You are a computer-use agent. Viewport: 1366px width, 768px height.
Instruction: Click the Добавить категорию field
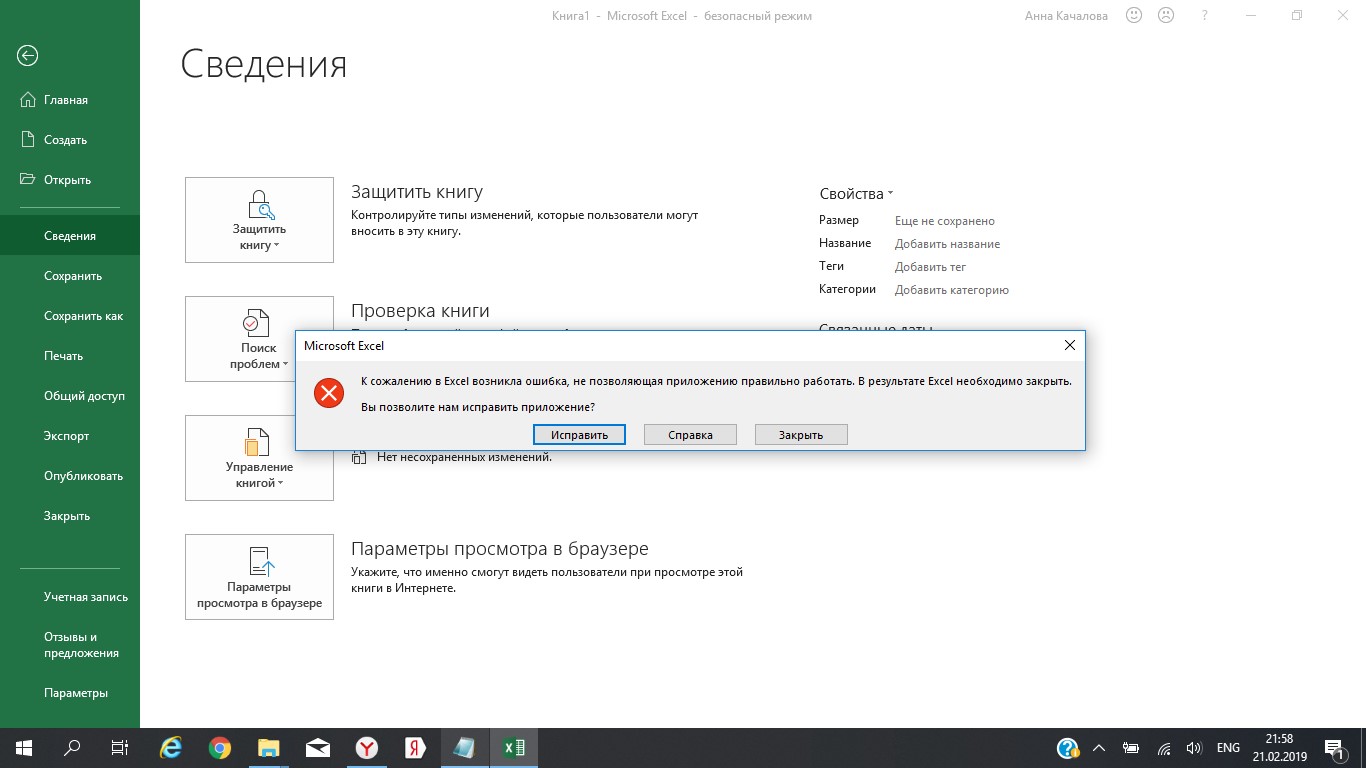[952, 290]
